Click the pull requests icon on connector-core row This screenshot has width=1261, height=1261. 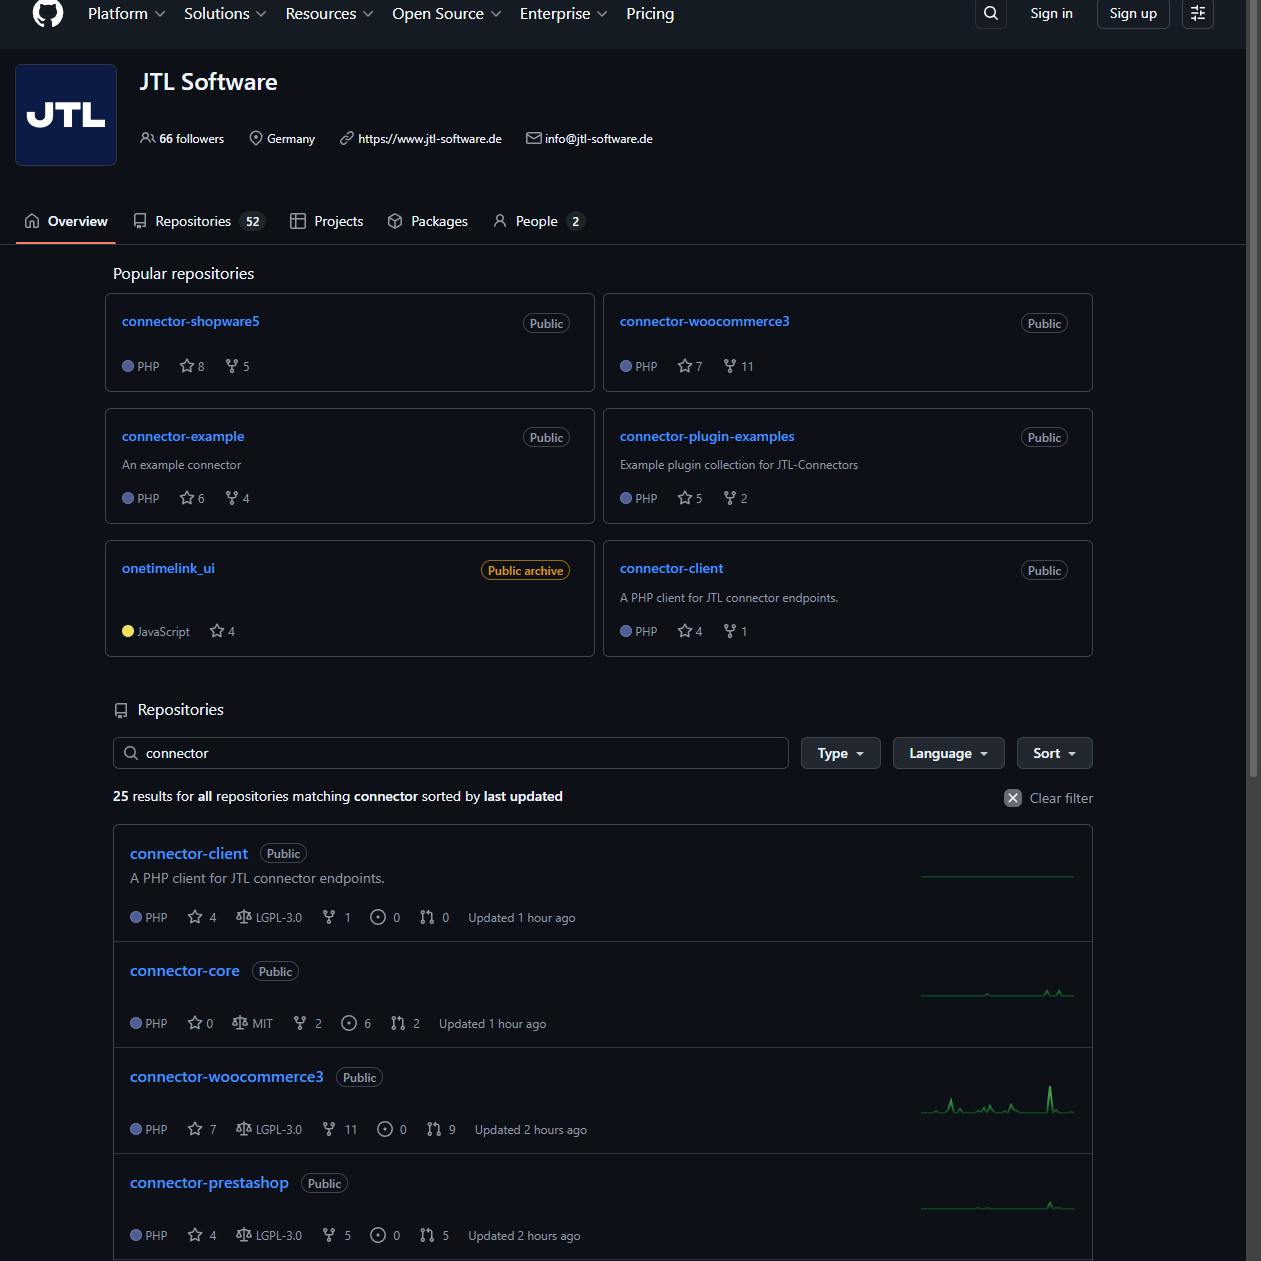pos(398,1023)
